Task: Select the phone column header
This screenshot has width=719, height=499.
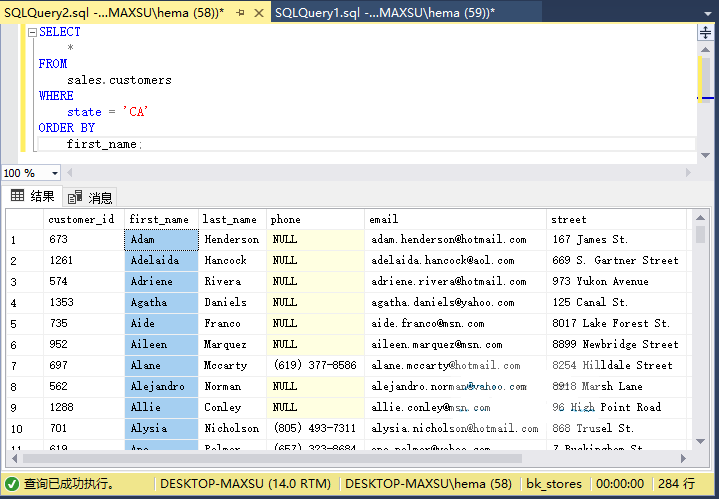Action: (315, 219)
